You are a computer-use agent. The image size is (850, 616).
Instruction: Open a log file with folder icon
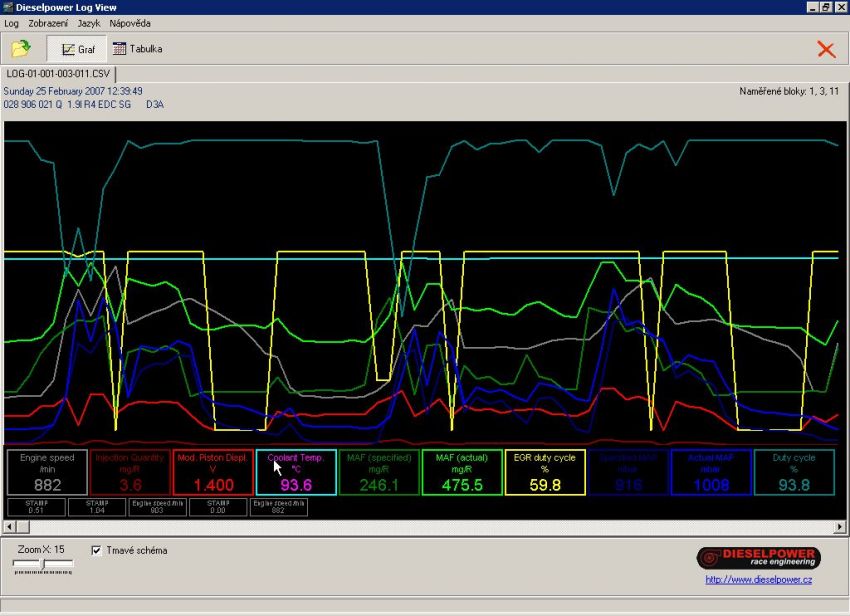click(20, 48)
